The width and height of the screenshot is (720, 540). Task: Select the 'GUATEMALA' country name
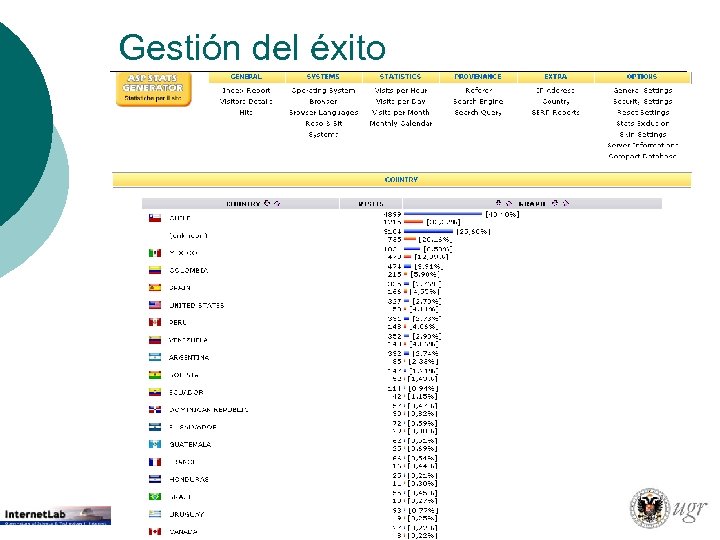point(190,444)
